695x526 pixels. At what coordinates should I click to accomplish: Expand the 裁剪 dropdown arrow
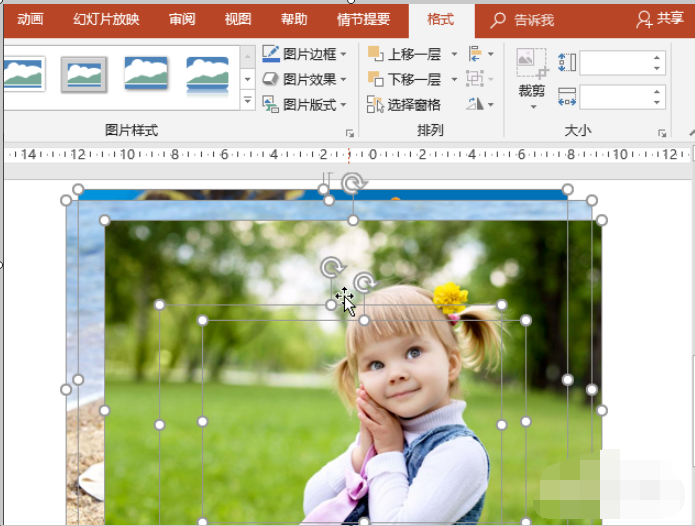click(x=533, y=107)
